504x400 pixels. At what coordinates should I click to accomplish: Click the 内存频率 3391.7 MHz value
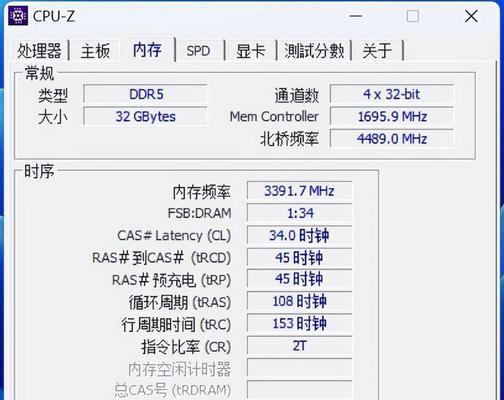299,191
